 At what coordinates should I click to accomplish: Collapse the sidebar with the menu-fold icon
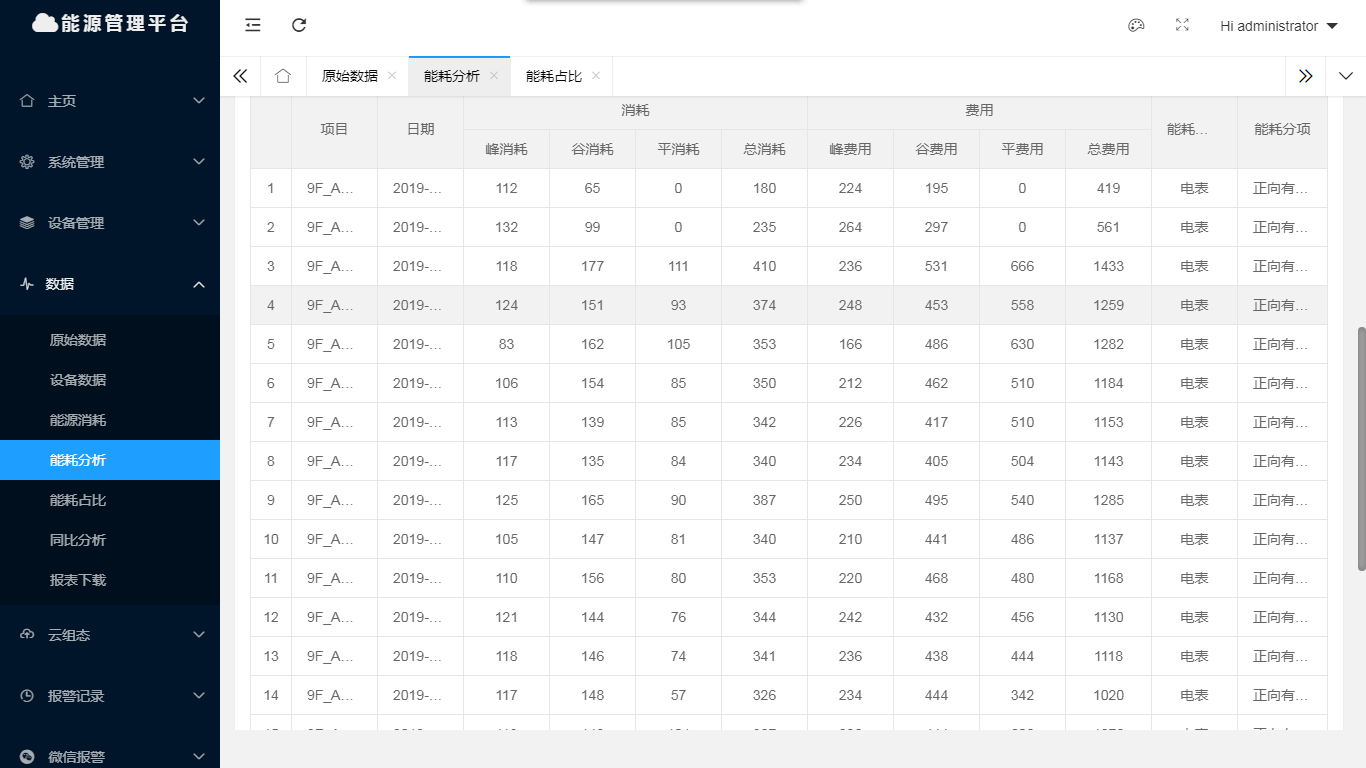tap(253, 26)
